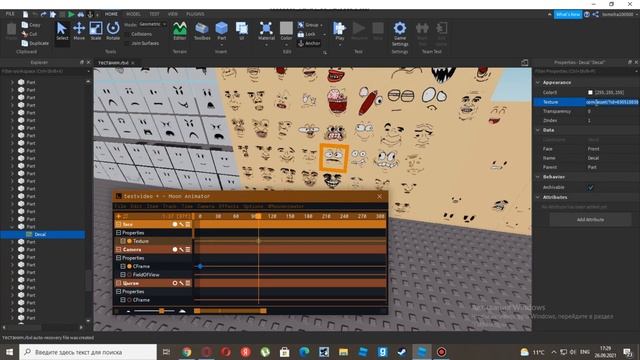
Task: Open the UI insert tool
Action: (x=242, y=31)
